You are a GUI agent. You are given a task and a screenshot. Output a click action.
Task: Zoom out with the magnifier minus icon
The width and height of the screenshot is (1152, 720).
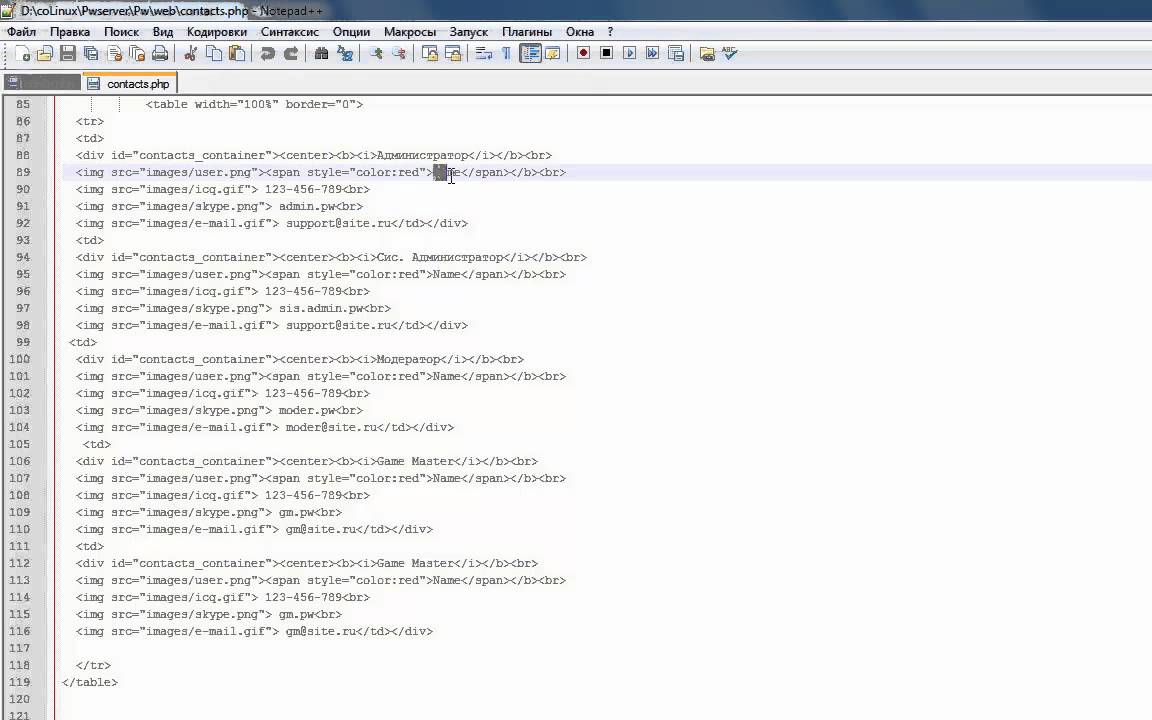click(x=398, y=54)
